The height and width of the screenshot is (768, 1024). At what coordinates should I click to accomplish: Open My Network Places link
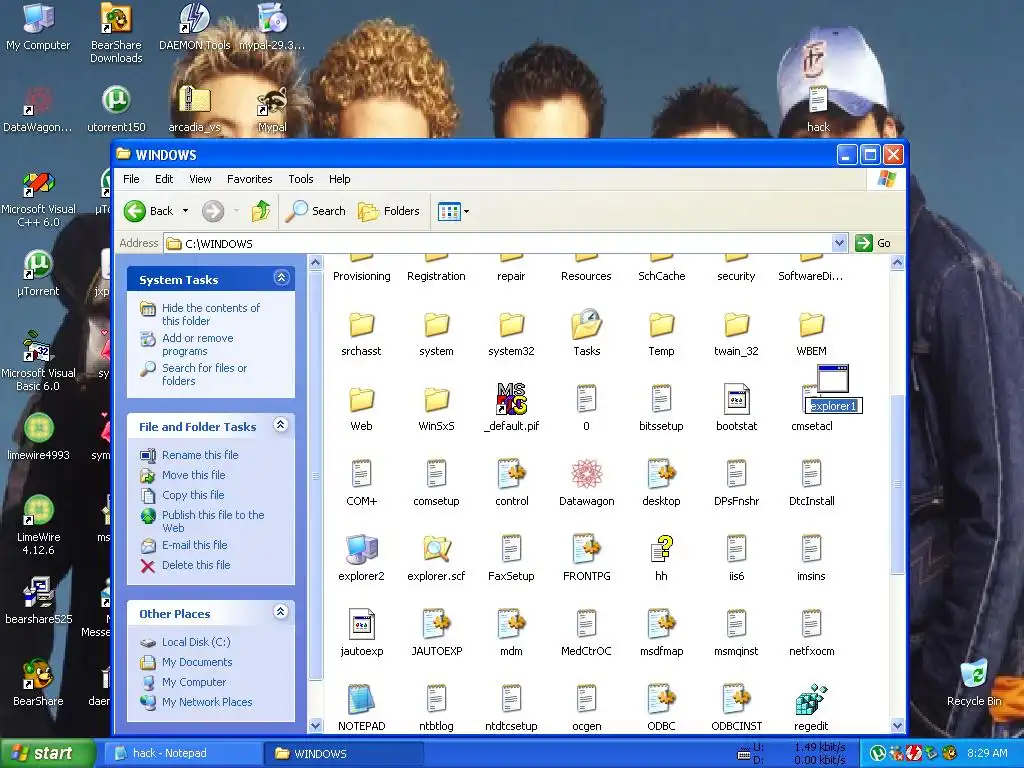(x=207, y=702)
